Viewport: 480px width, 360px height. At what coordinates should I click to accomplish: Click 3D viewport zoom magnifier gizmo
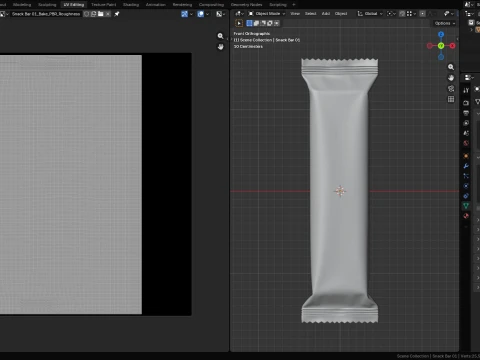[x=451, y=67]
